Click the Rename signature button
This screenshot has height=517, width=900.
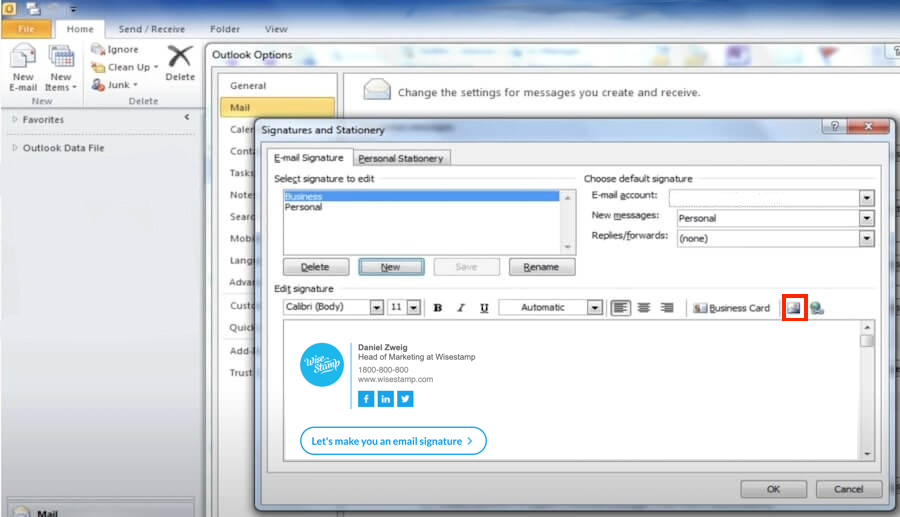[541, 267]
